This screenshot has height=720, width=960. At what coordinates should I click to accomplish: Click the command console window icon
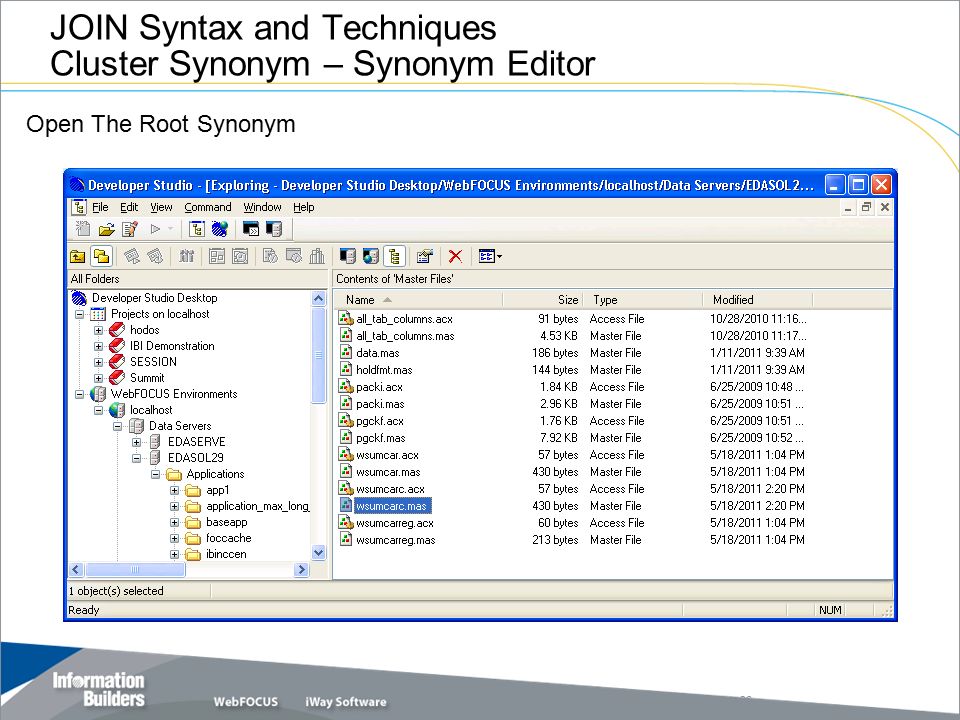click(251, 230)
